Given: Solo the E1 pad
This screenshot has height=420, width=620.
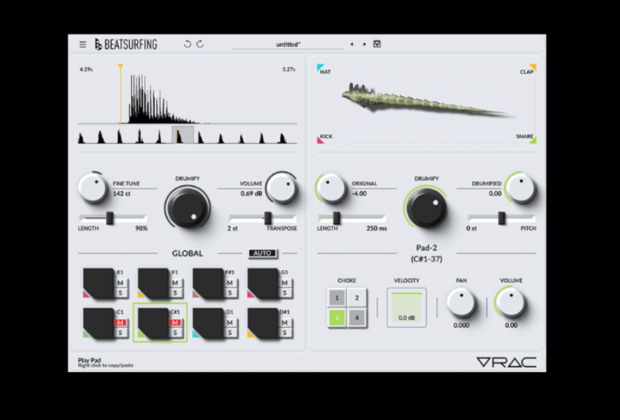Looking at the screenshot, I should [121, 293].
